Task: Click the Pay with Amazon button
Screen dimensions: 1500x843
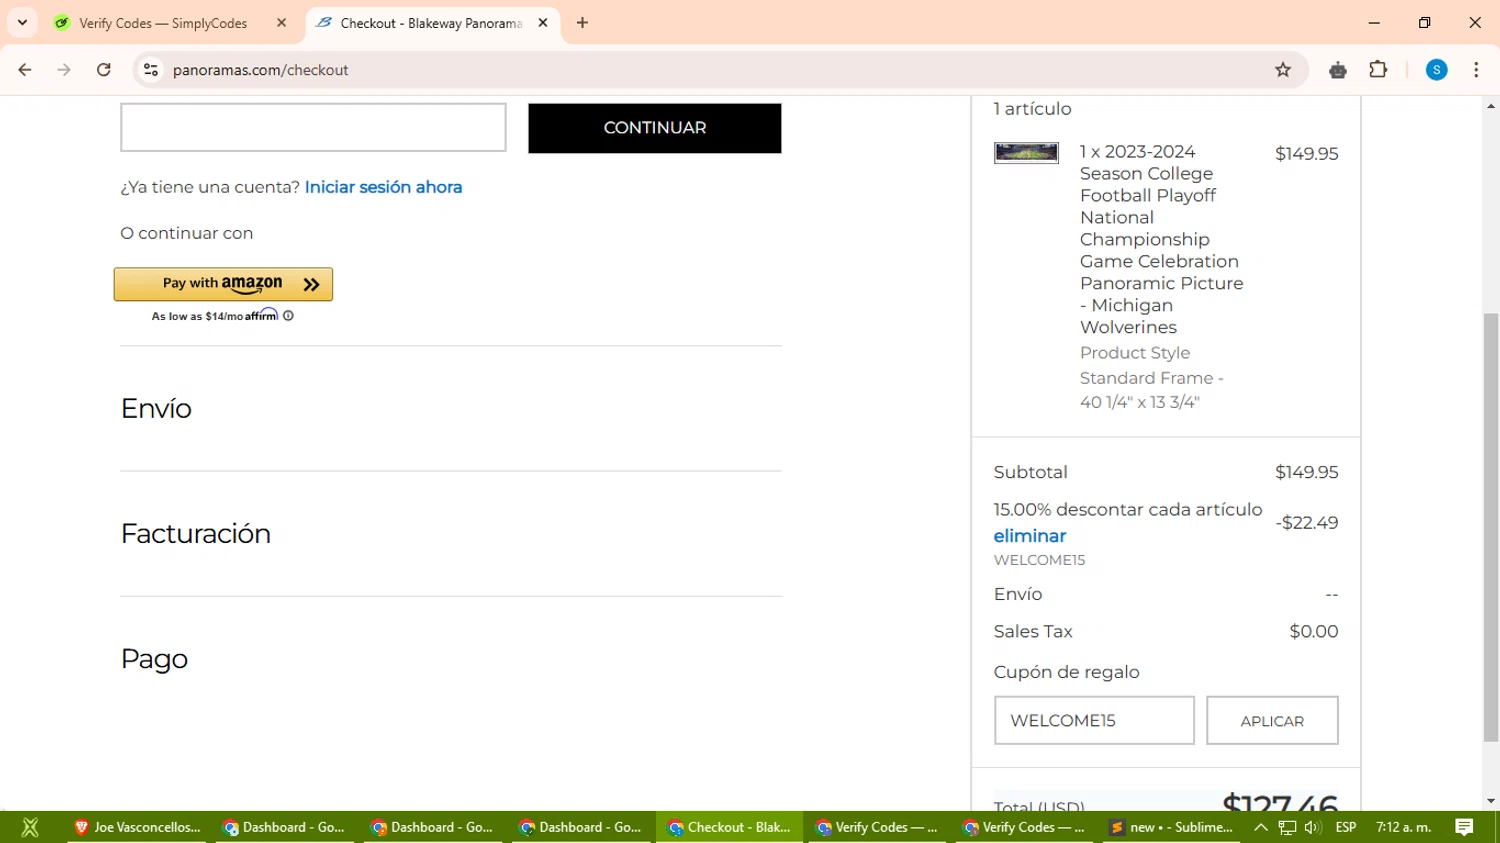Action: 223,284
